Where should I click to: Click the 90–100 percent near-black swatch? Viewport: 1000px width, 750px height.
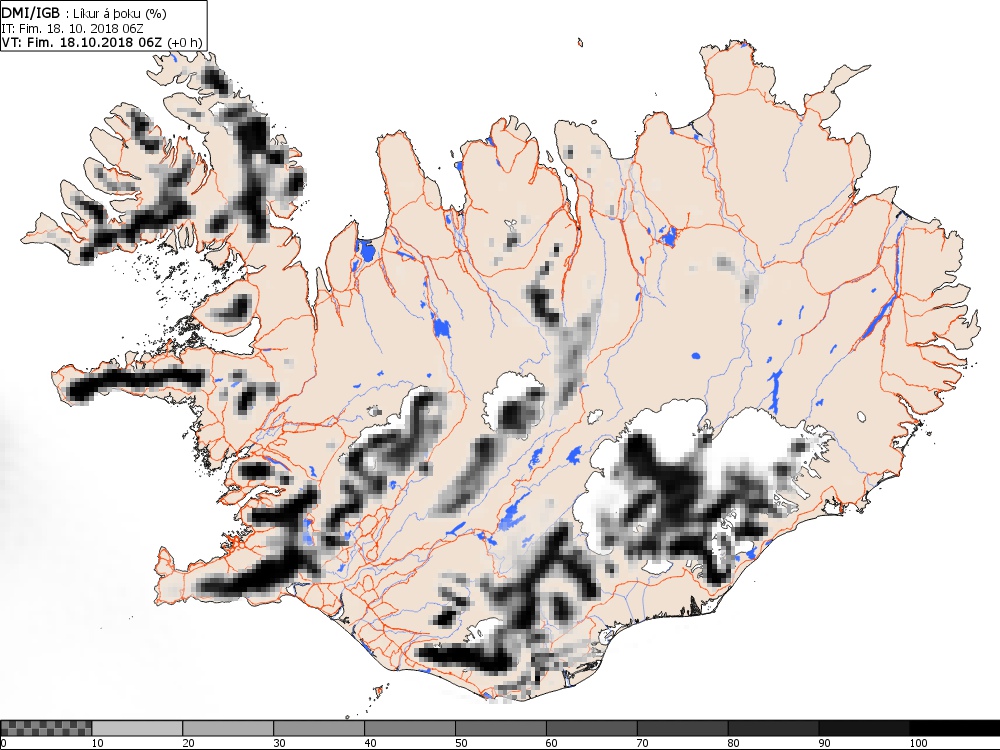[864, 728]
